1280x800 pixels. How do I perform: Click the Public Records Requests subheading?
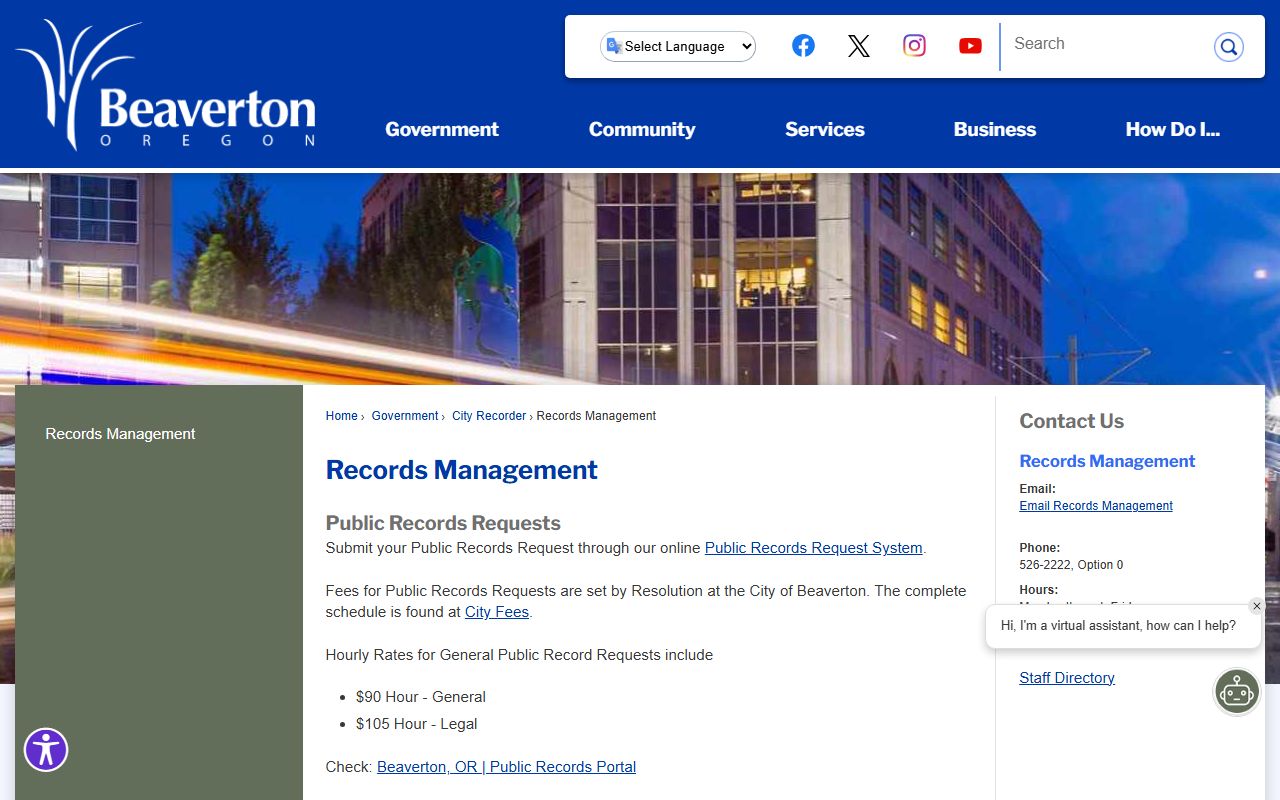pyautogui.click(x=443, y=523)
